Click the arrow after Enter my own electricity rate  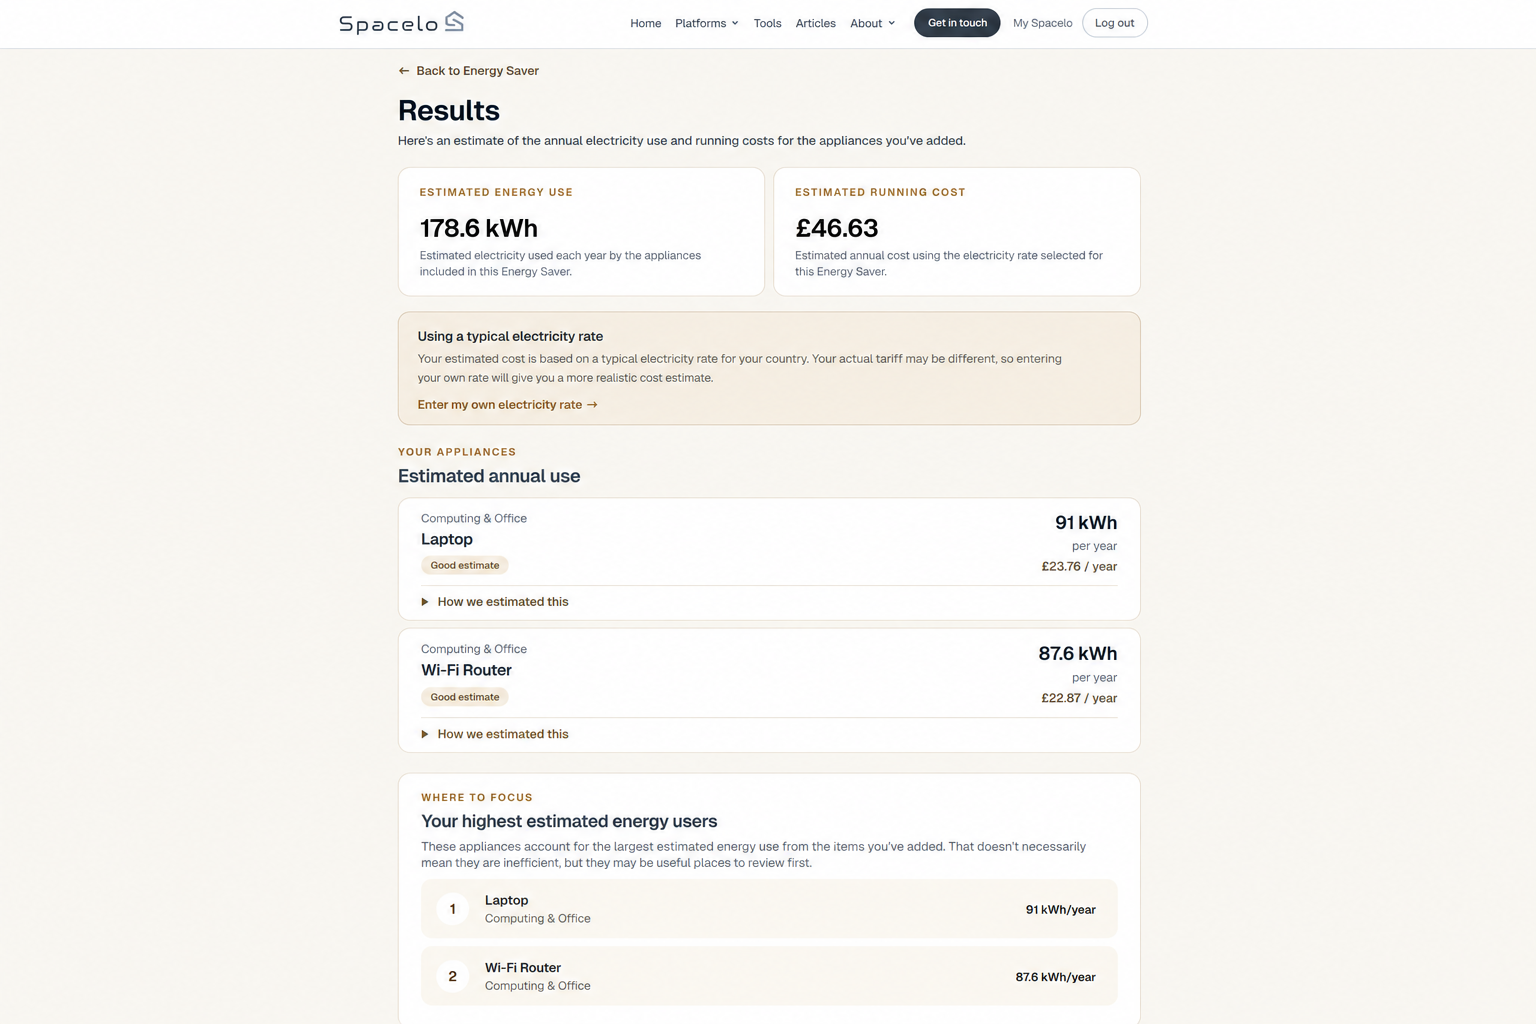coord(592,405)
